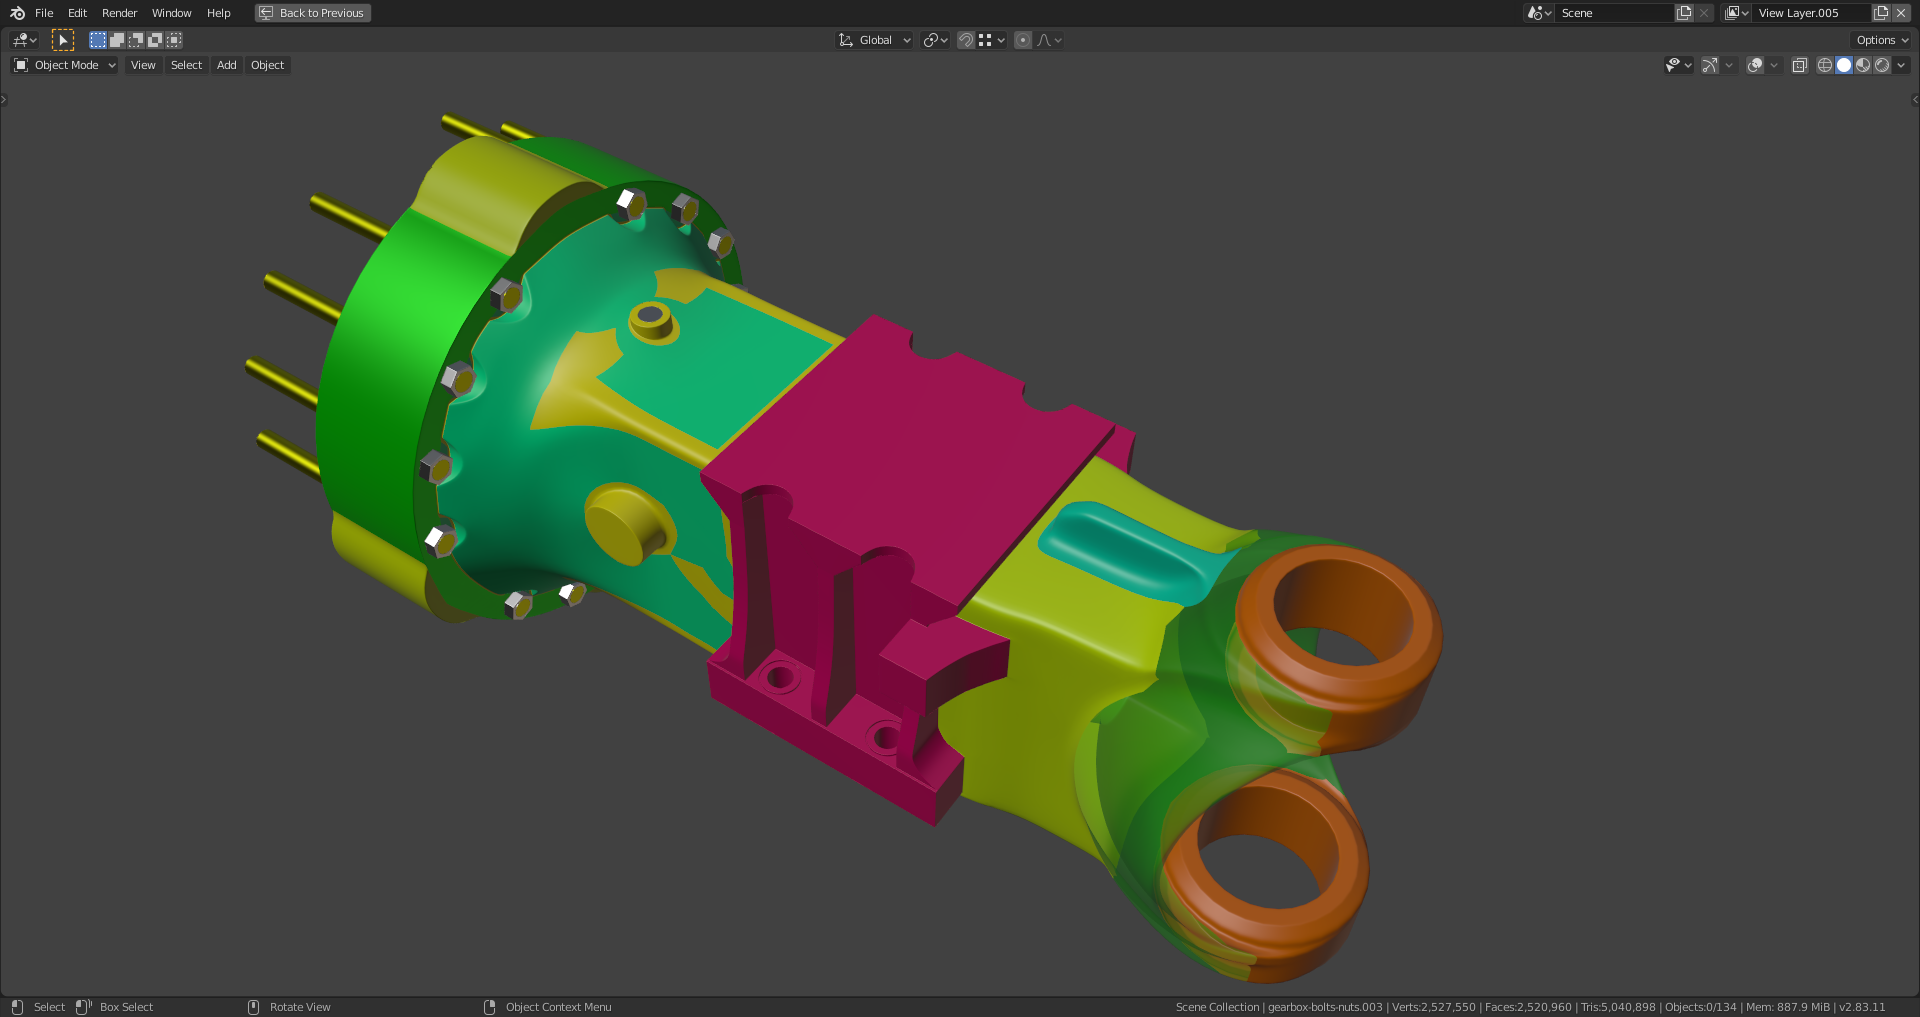1920x1017 pixels.
Task: Click the delete scene icon
Action: click(1704, 13)
